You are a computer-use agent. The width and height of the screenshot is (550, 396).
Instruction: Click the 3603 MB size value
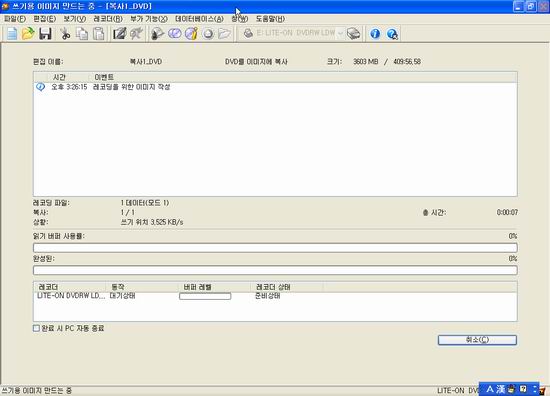click(x=365, y=62)
